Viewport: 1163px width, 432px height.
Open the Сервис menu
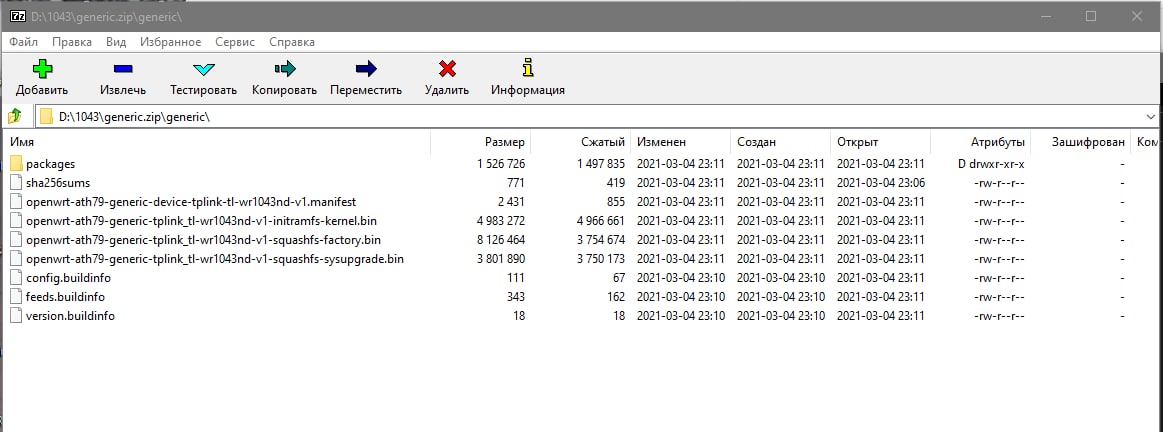tap(235, 42)
